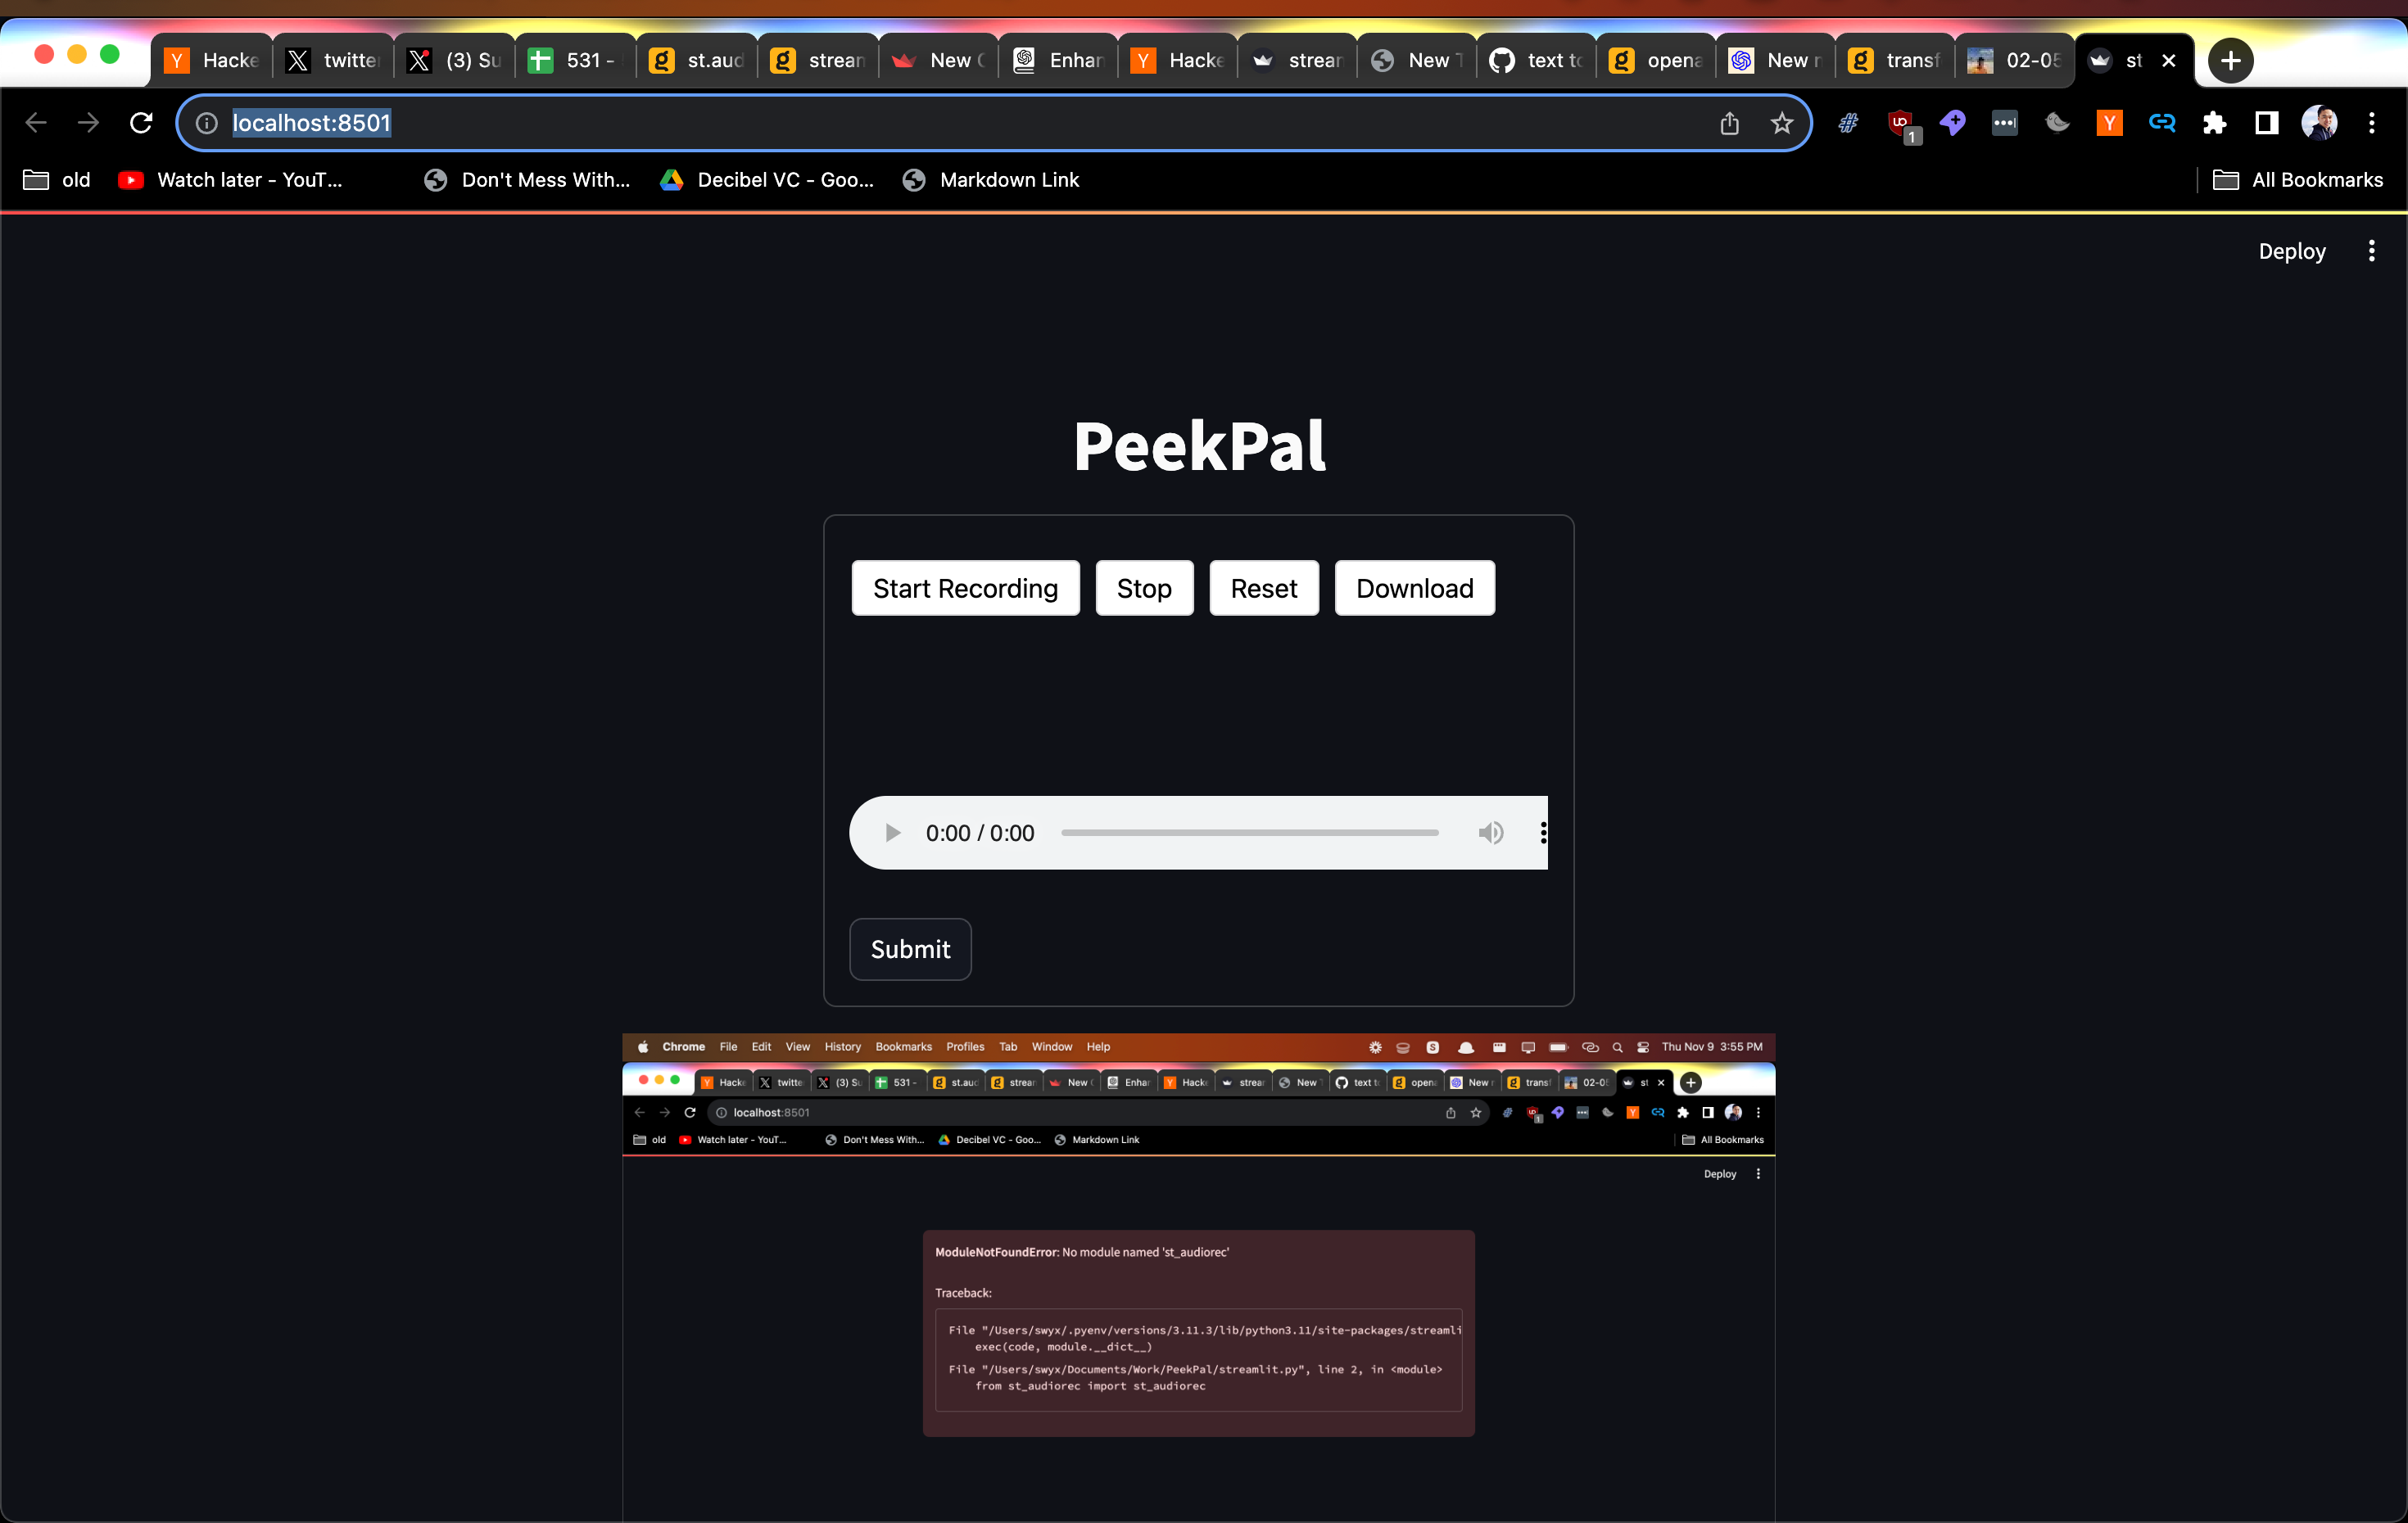Reload the page with the refresh icon

coord(141,123)
